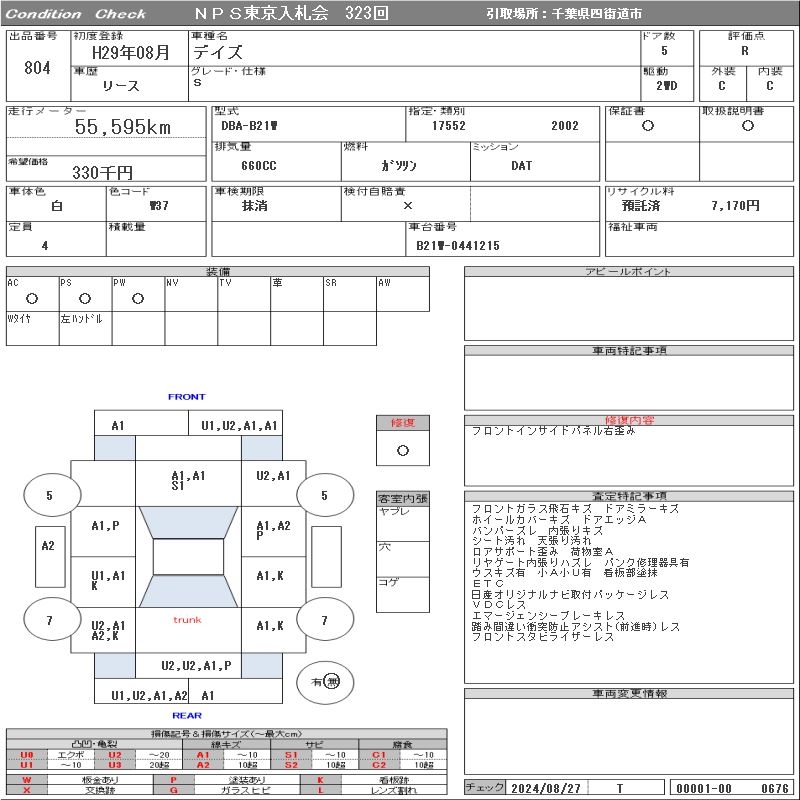Toggle the AC equipment circle

tap(32, 298)
